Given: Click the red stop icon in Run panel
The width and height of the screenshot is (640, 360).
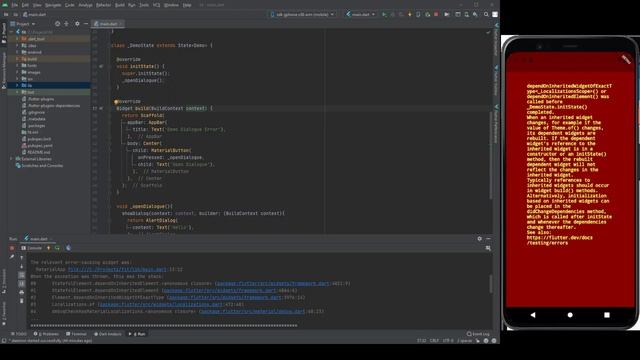Looking at the screenshot, I should click(x=12, y=248).
